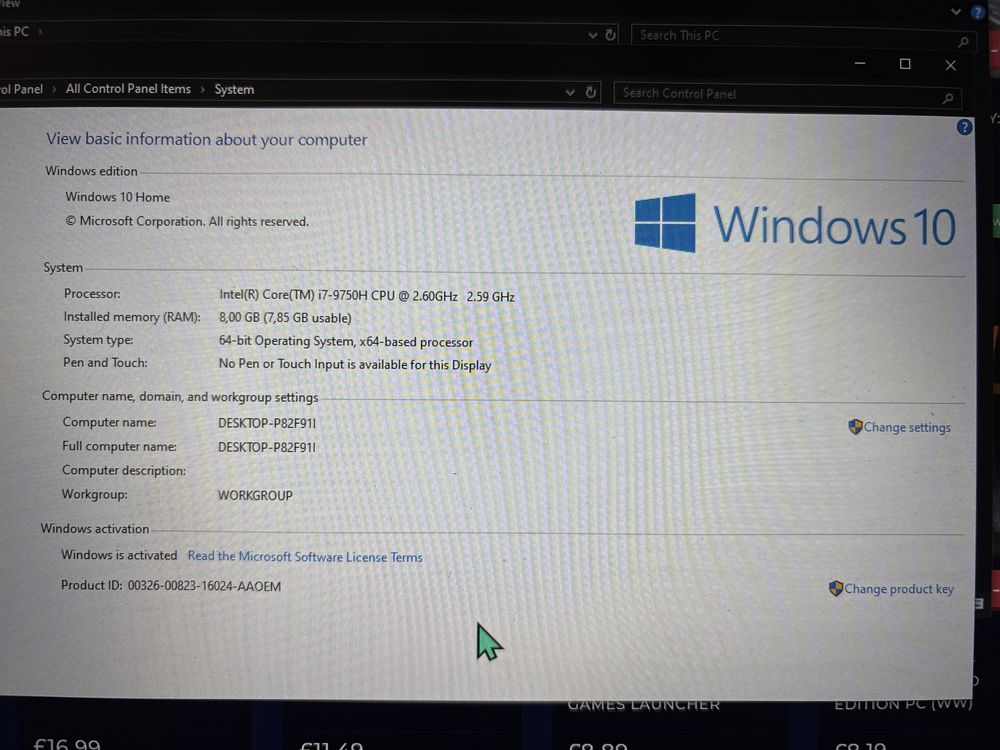This screenshot has height=750, width=1000.
Task: Click the System window help question mark icon
Action: (x=964, y=127)
